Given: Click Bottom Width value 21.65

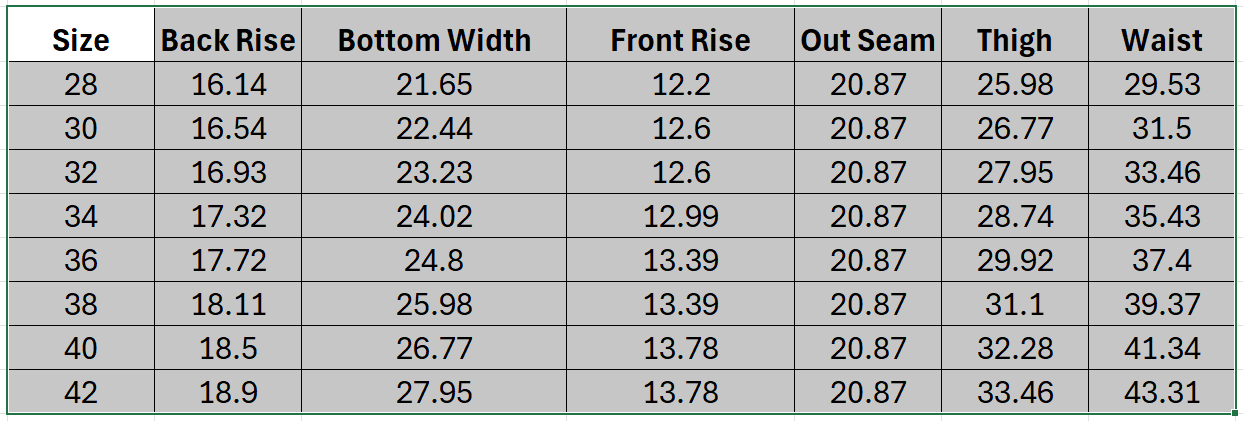Looking at the screenshot, I should coord(434,85).
